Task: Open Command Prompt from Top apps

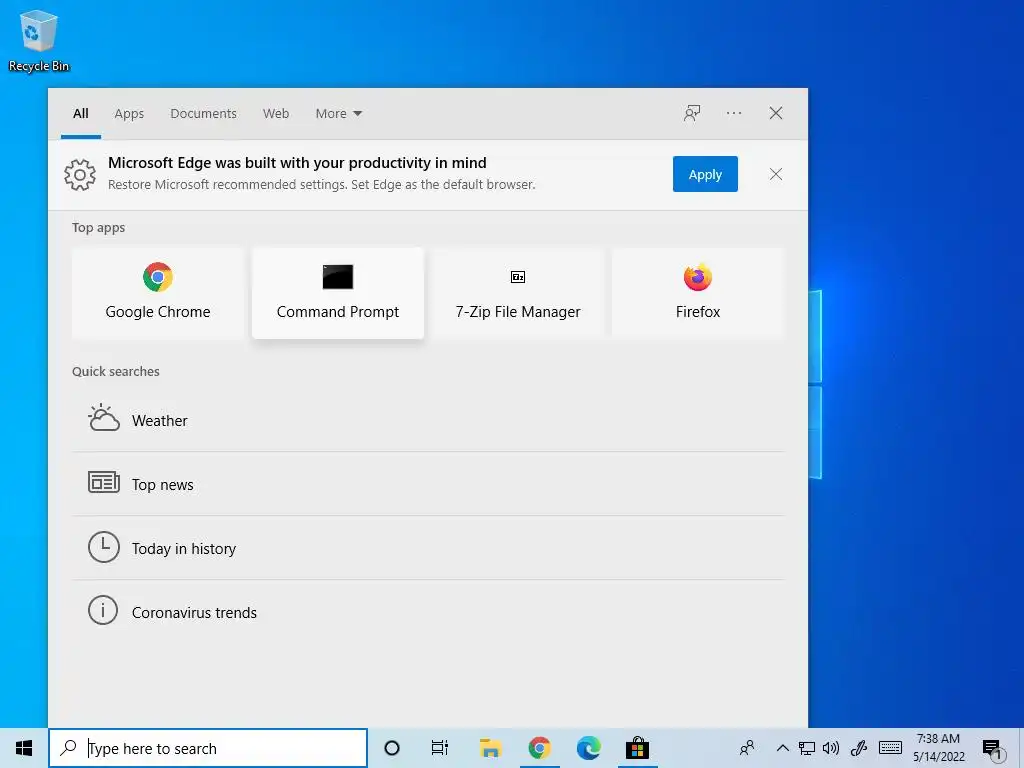Action: [338, 293]
